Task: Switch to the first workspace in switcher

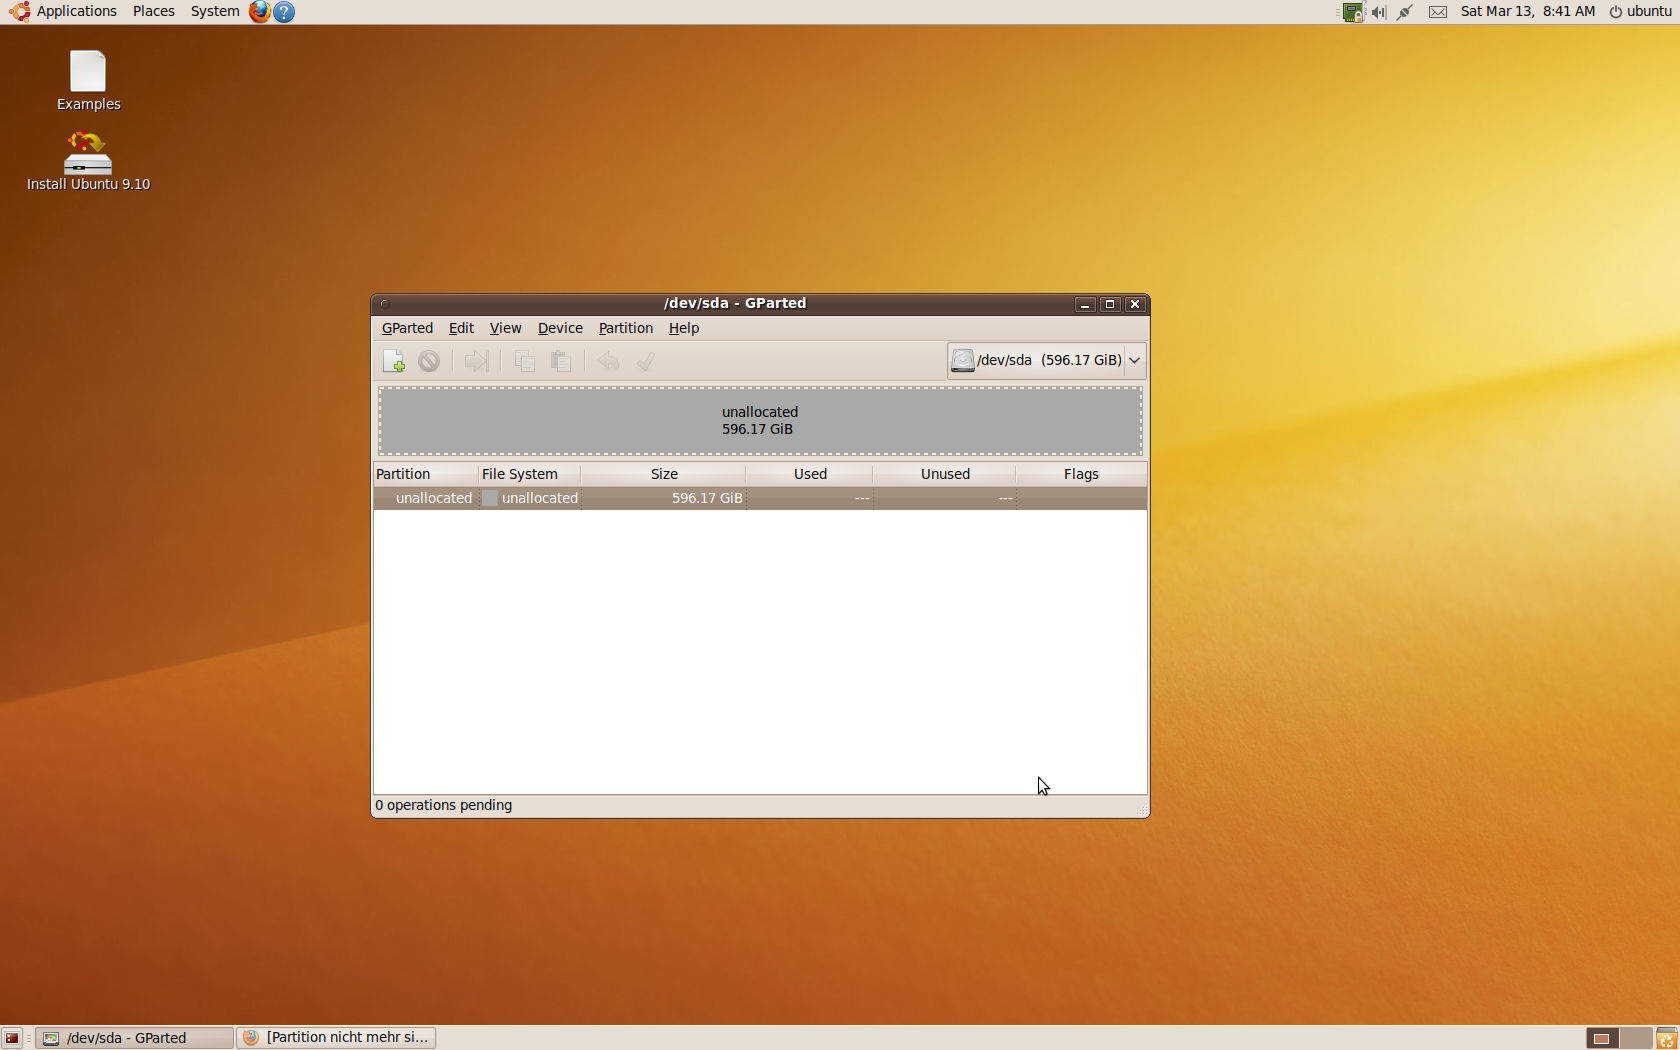Action: [x=1602, y=1038]
